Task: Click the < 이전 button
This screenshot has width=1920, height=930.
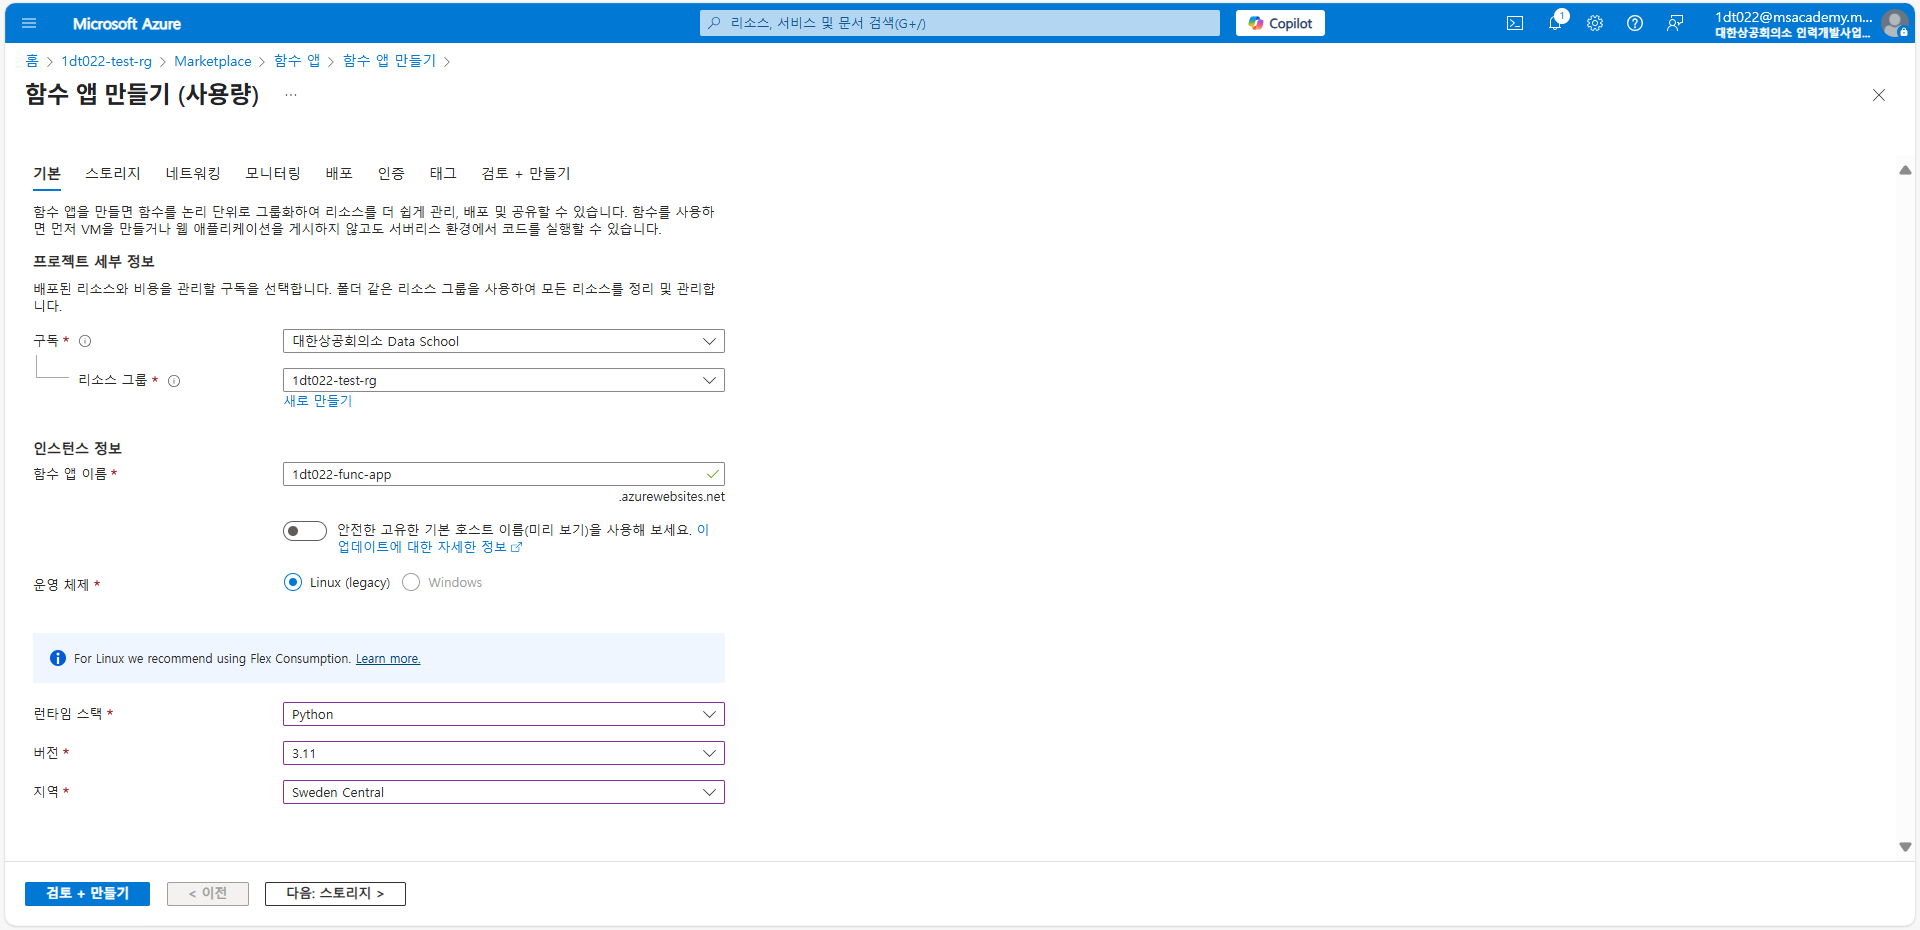Action: (208, 893)
